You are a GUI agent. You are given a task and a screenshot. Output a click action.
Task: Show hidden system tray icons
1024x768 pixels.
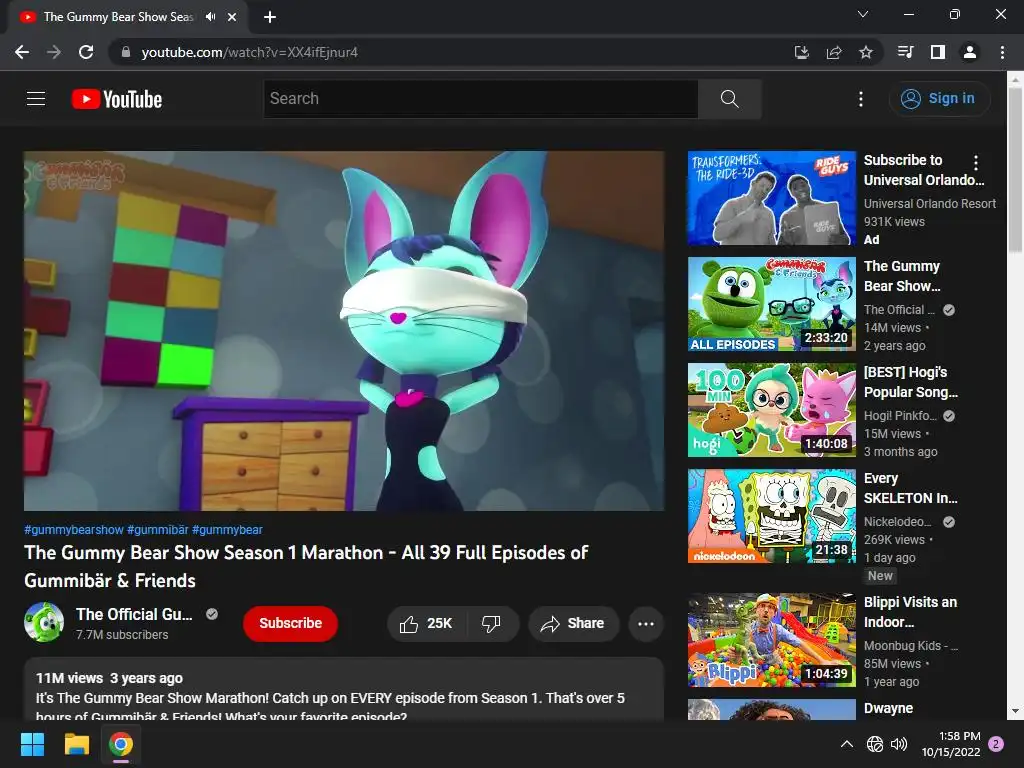tap(846, 744)
